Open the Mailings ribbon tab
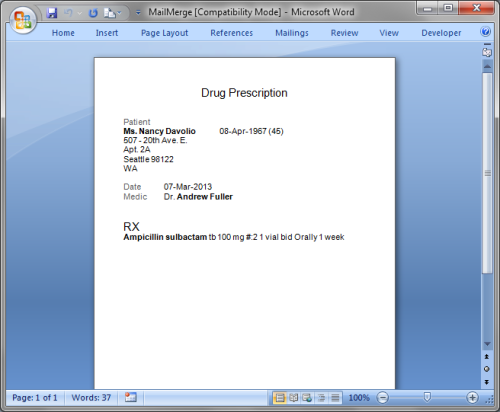Screen dimensions: 500x412 (292, 33)
